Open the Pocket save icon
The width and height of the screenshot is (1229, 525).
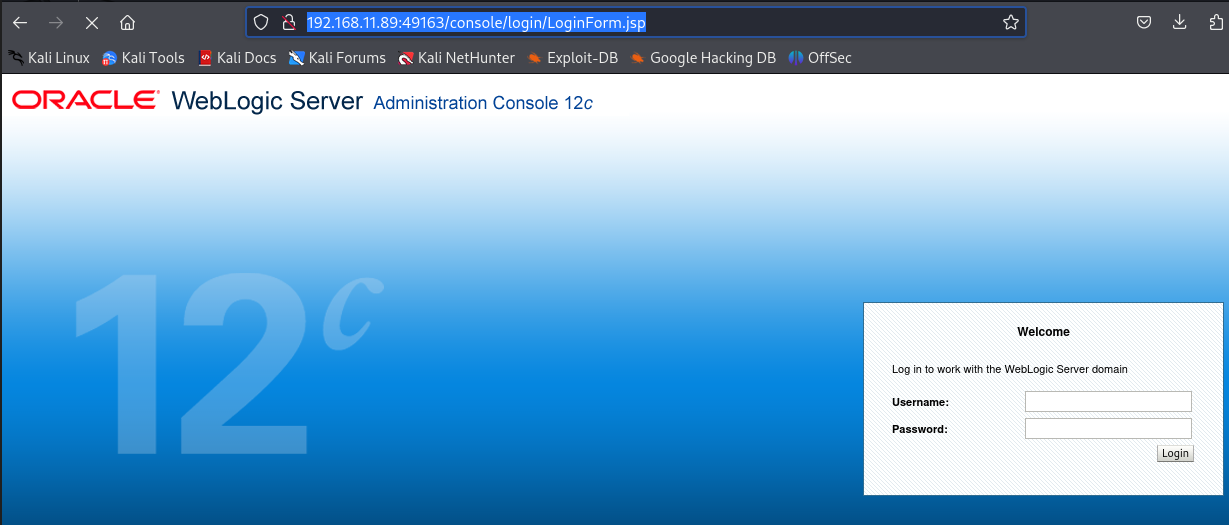[x=1144, y=22]
